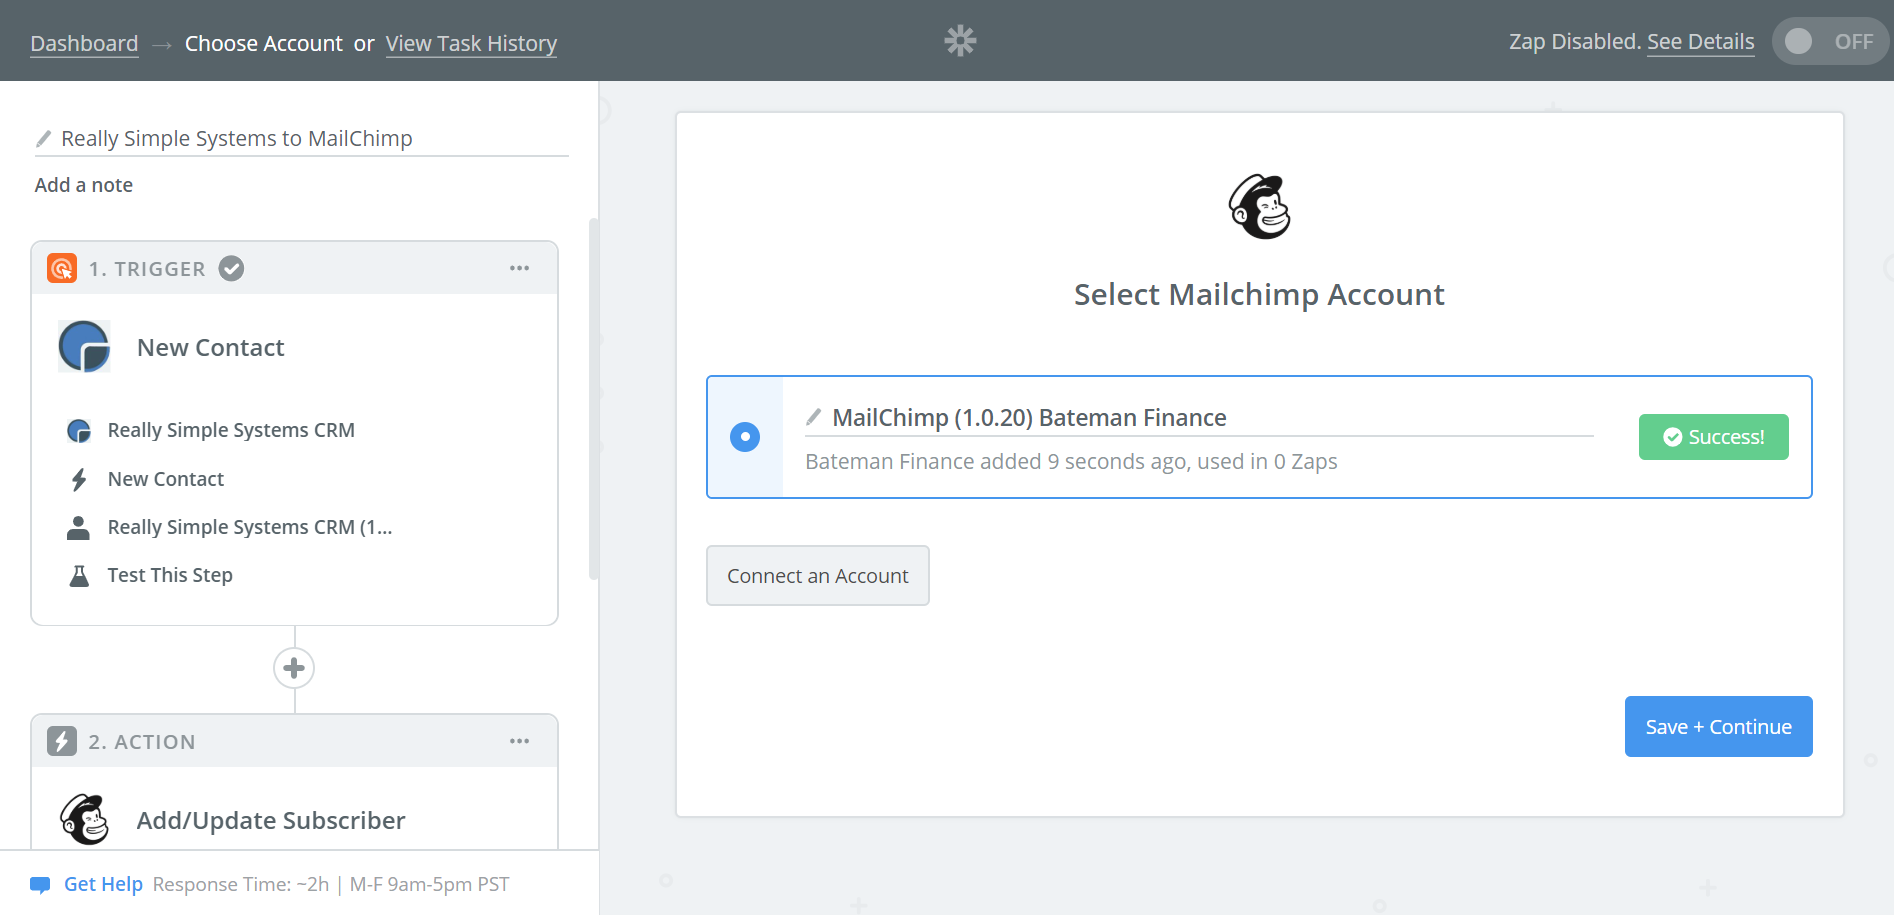Click lightning bolt icon beside New Contact row
Viewport: 1894px width, 915px height.
(x=79, y=479)
